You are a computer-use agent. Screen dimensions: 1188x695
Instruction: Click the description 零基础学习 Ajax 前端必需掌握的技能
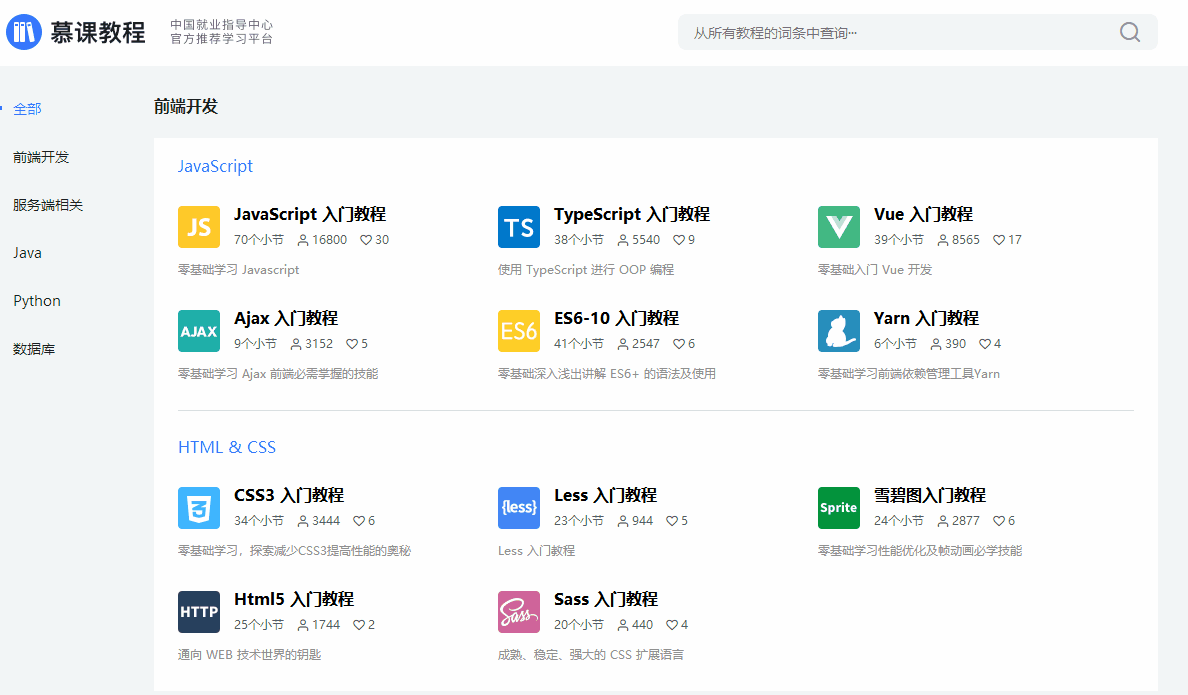point(278,374)
